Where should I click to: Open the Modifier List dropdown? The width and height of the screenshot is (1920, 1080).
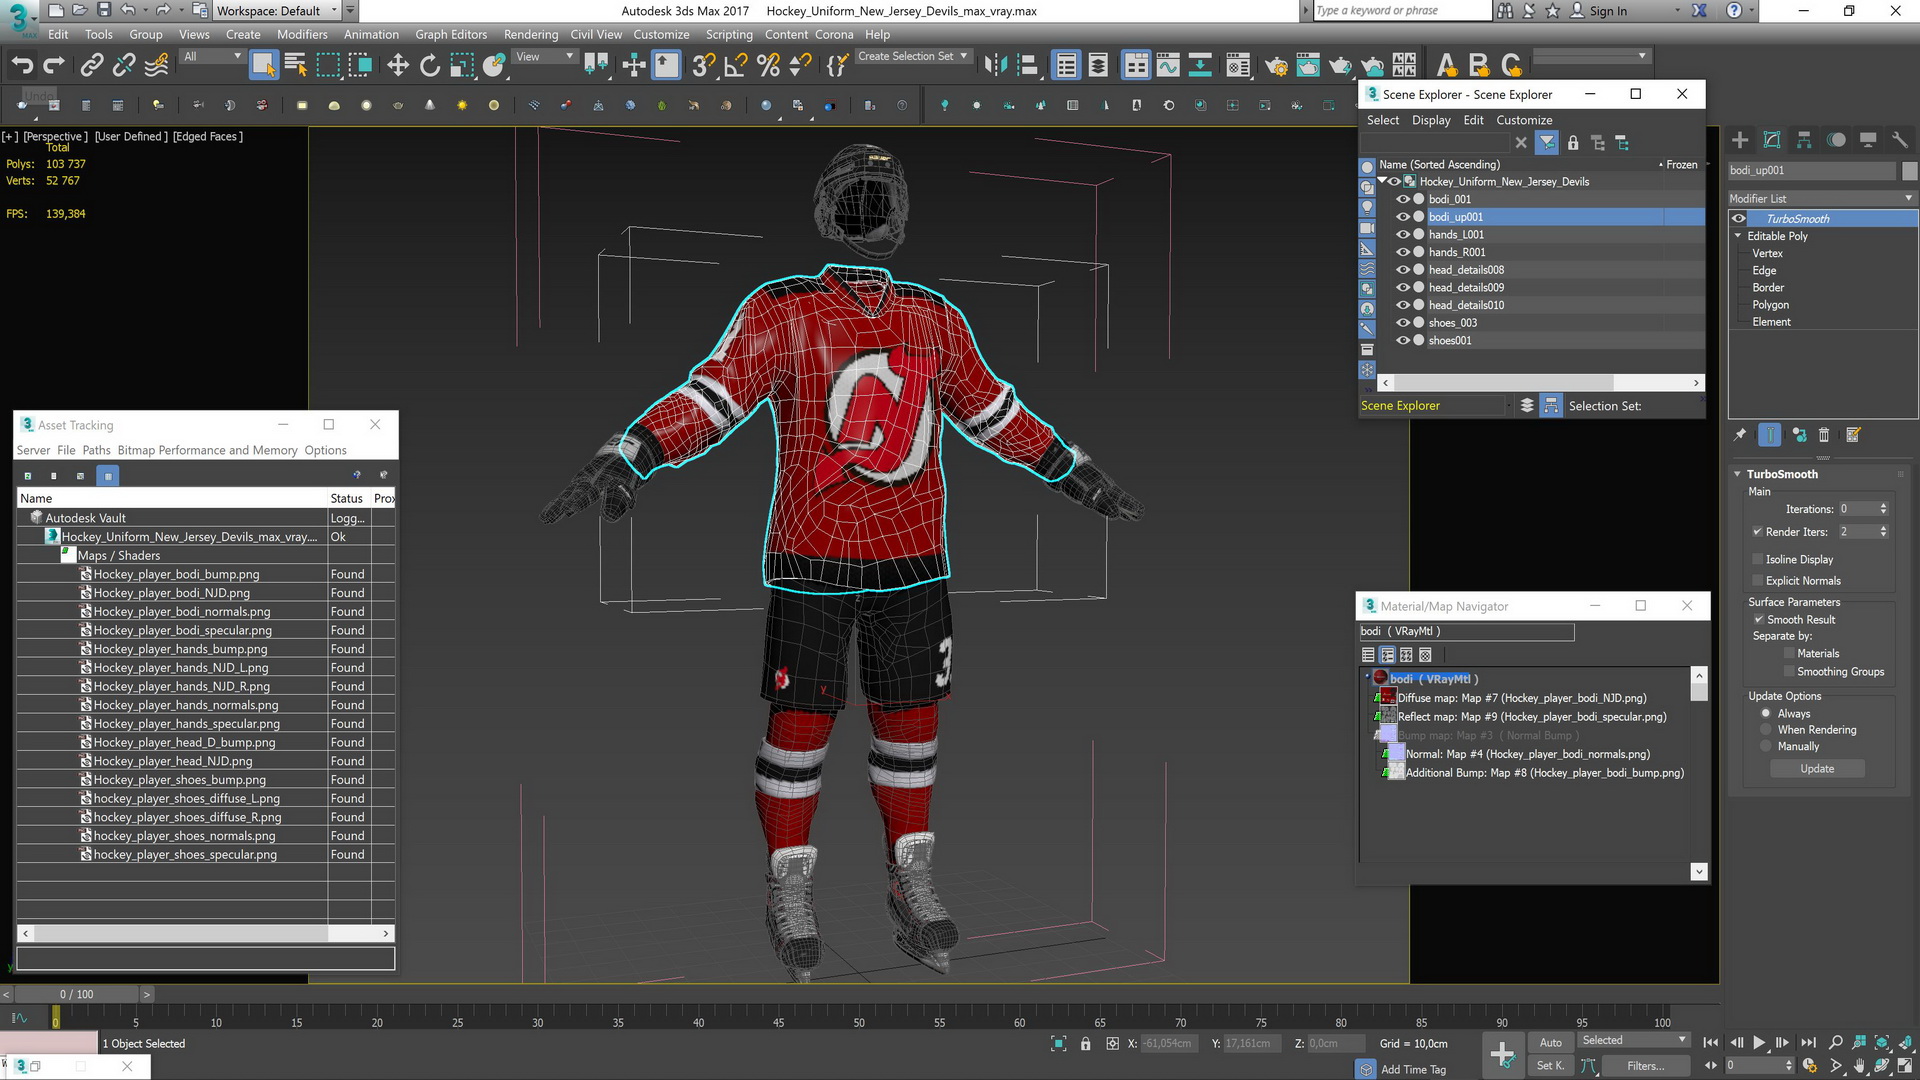(x=1822, y=199)
